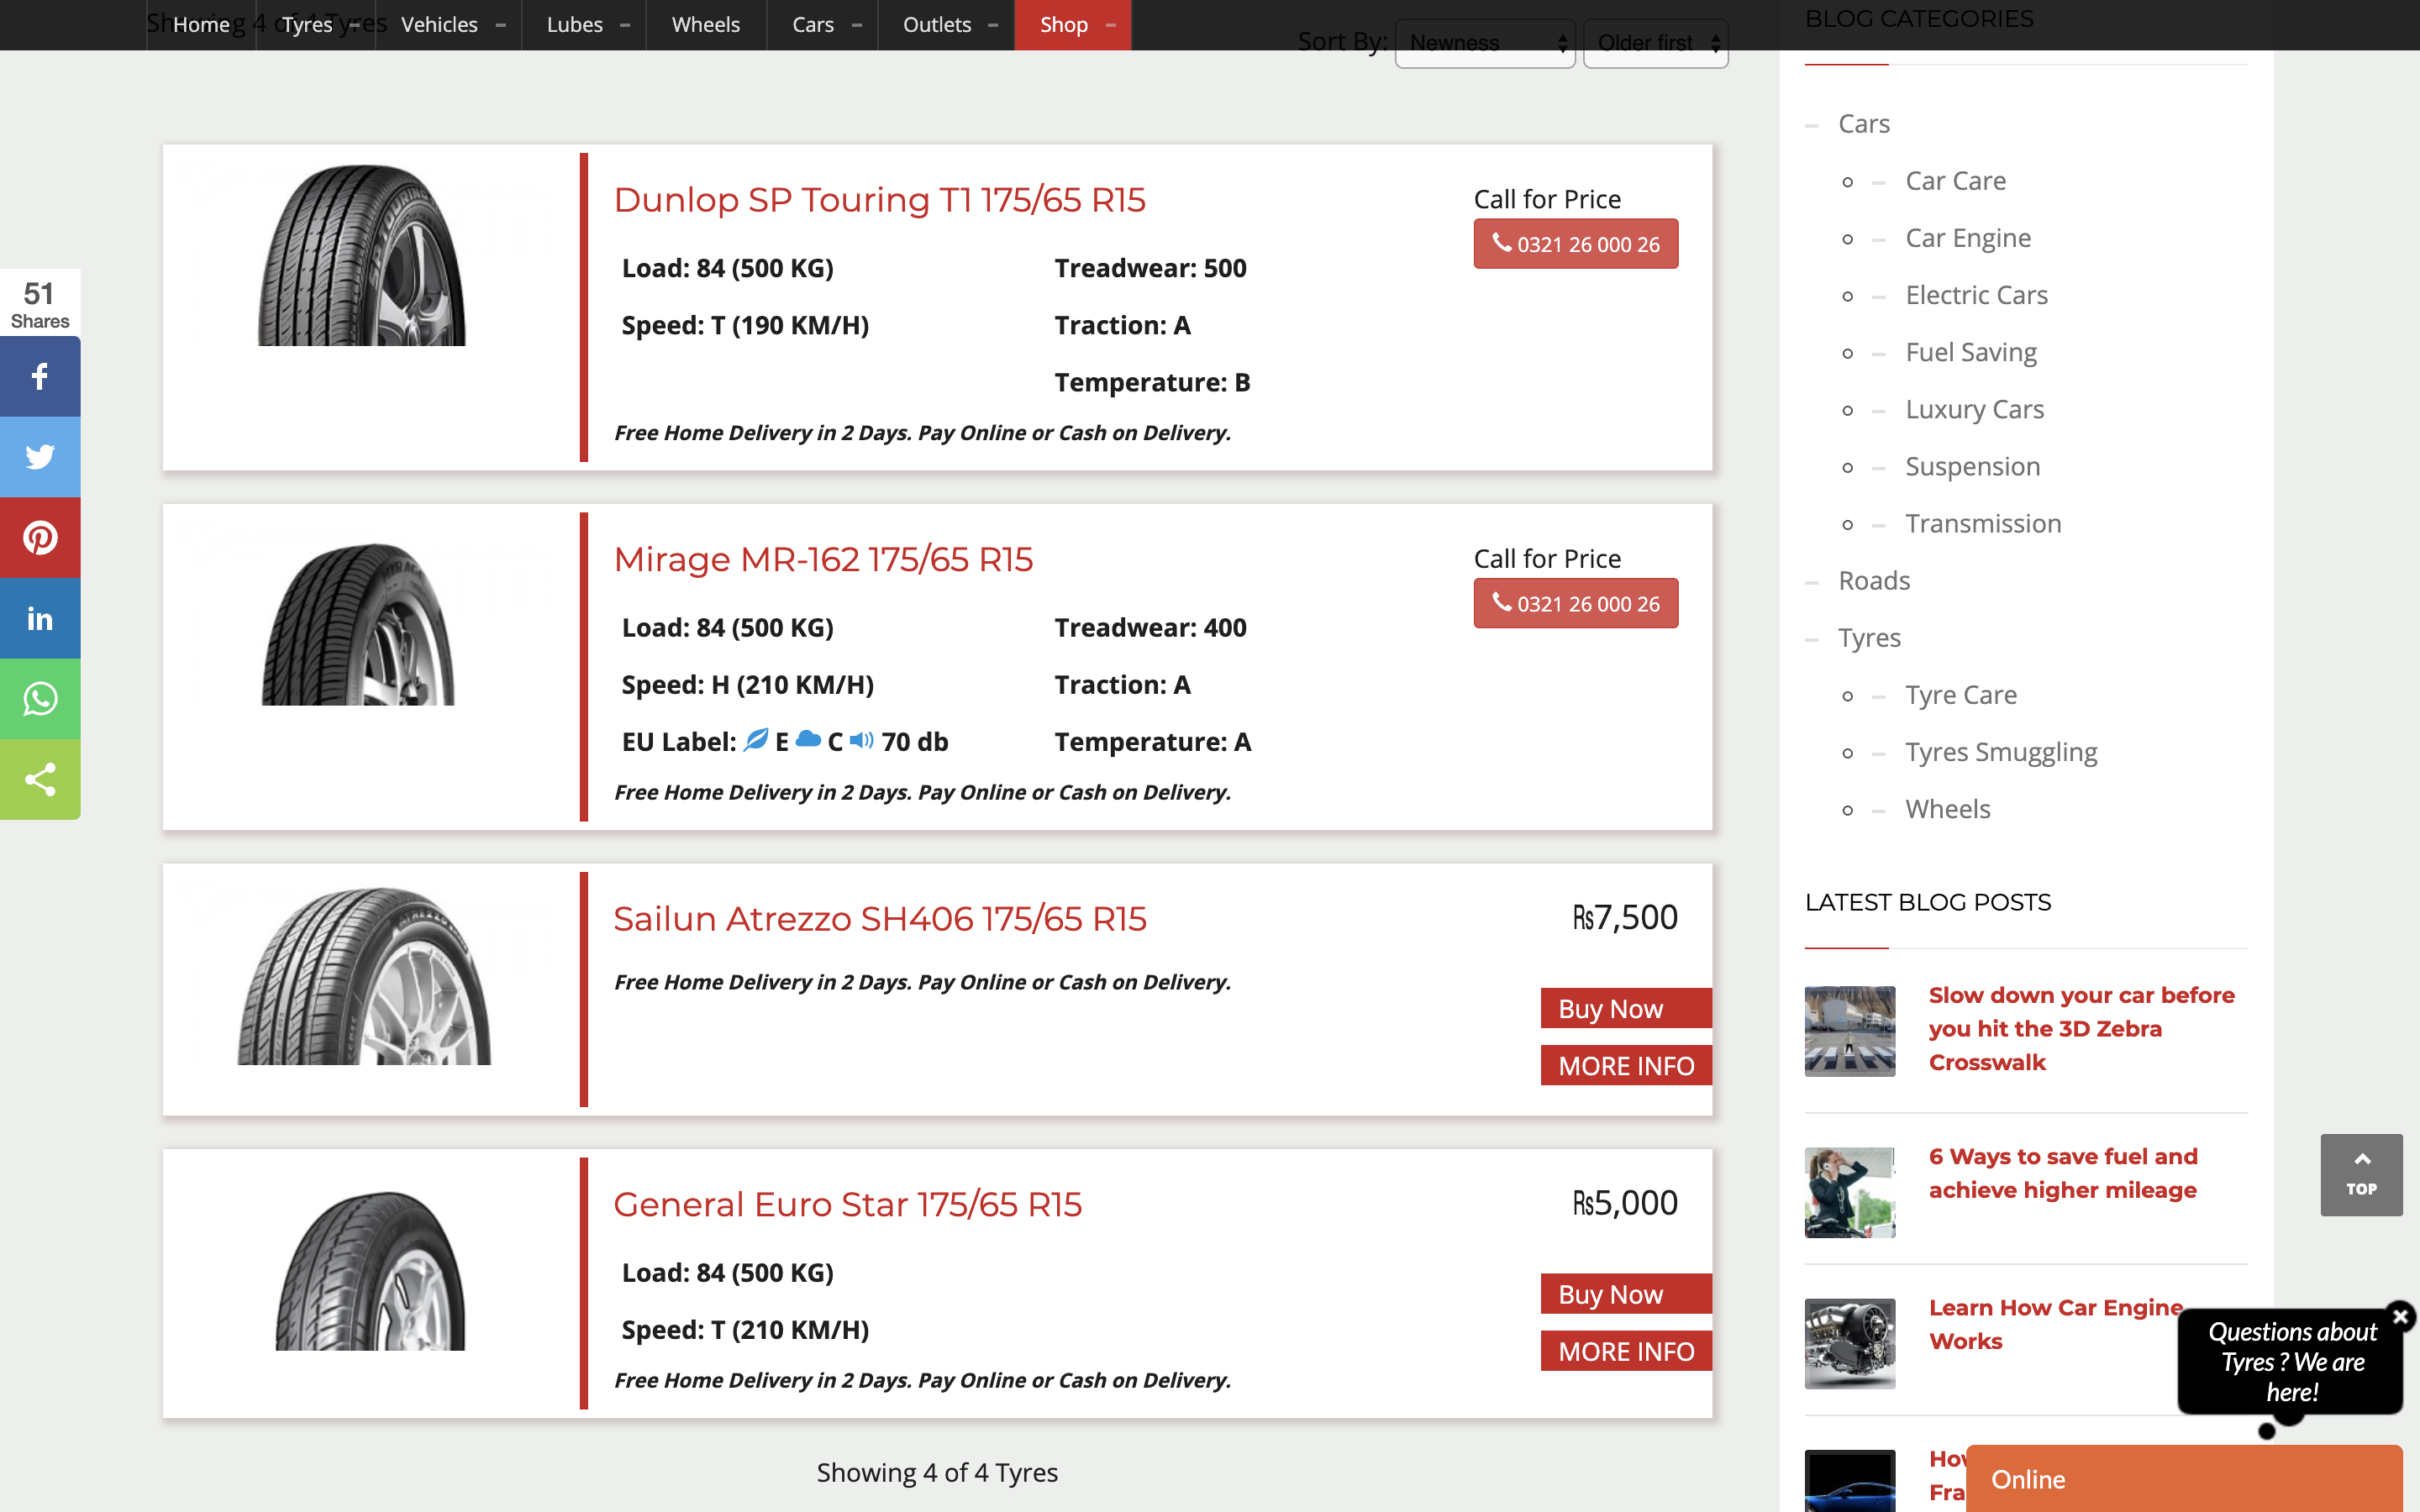Expand the Outlets menu
The image size is (2420, 1512).
tap(946, 25)
